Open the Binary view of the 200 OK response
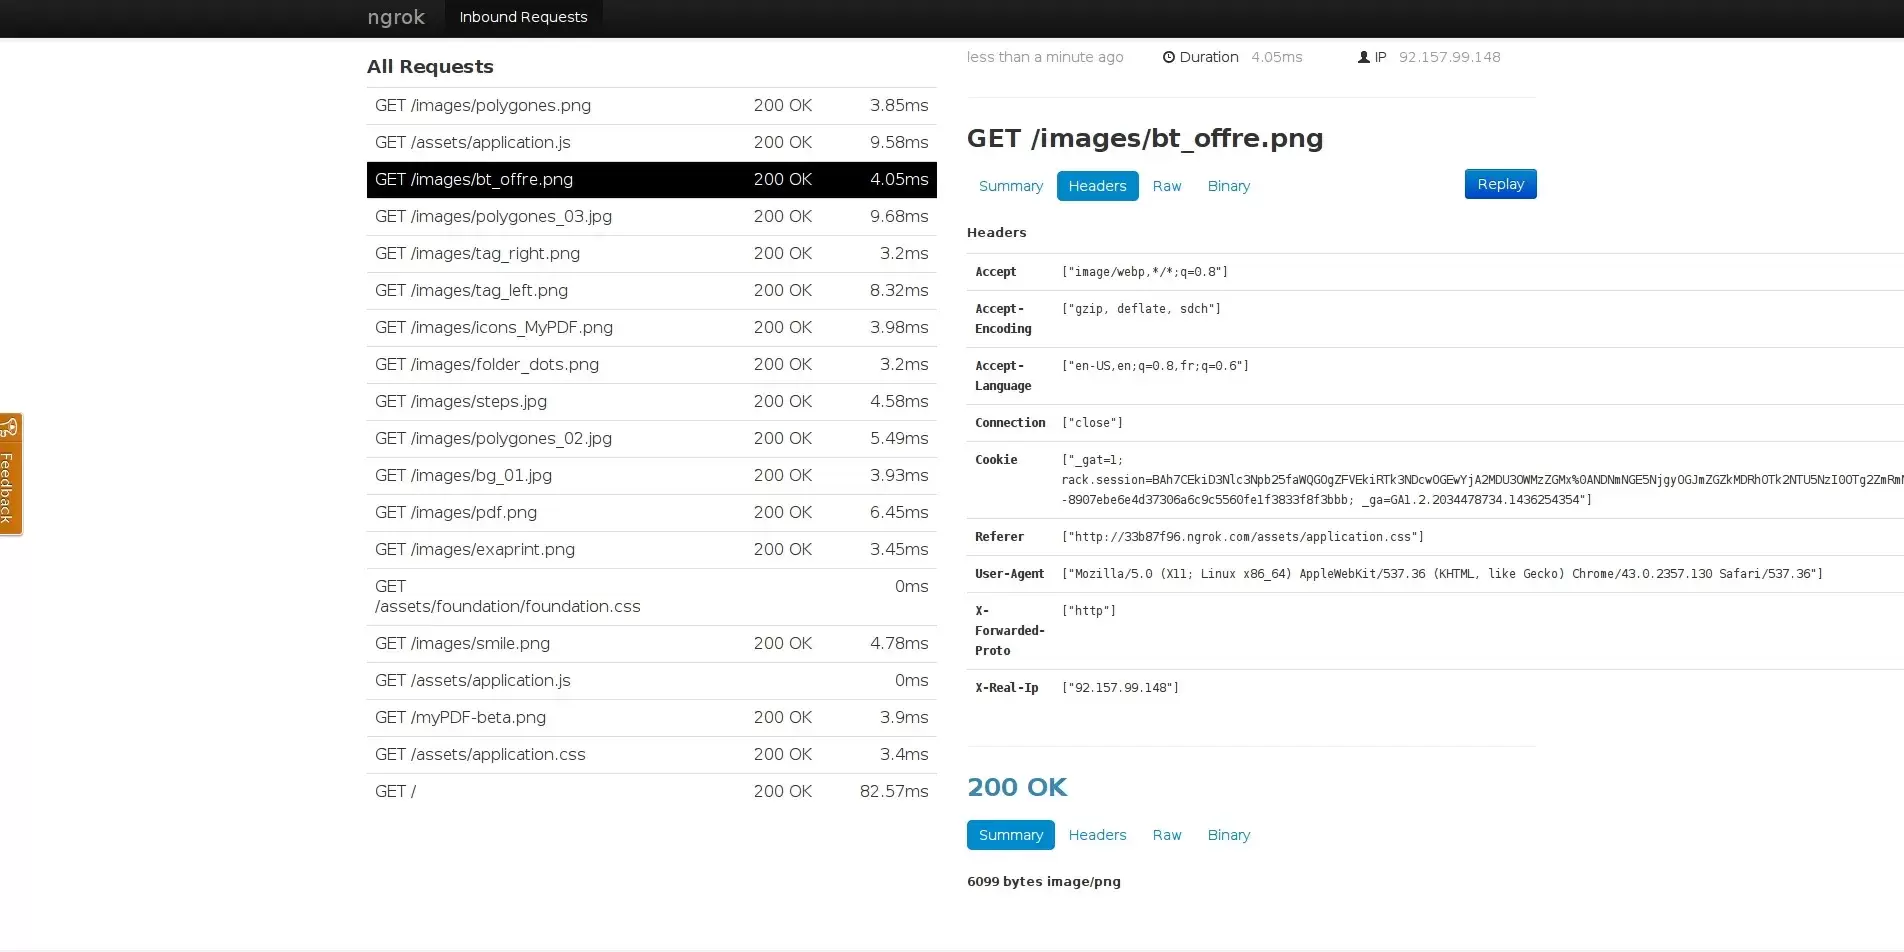The image size is (1904, 952). (1227, 835)
